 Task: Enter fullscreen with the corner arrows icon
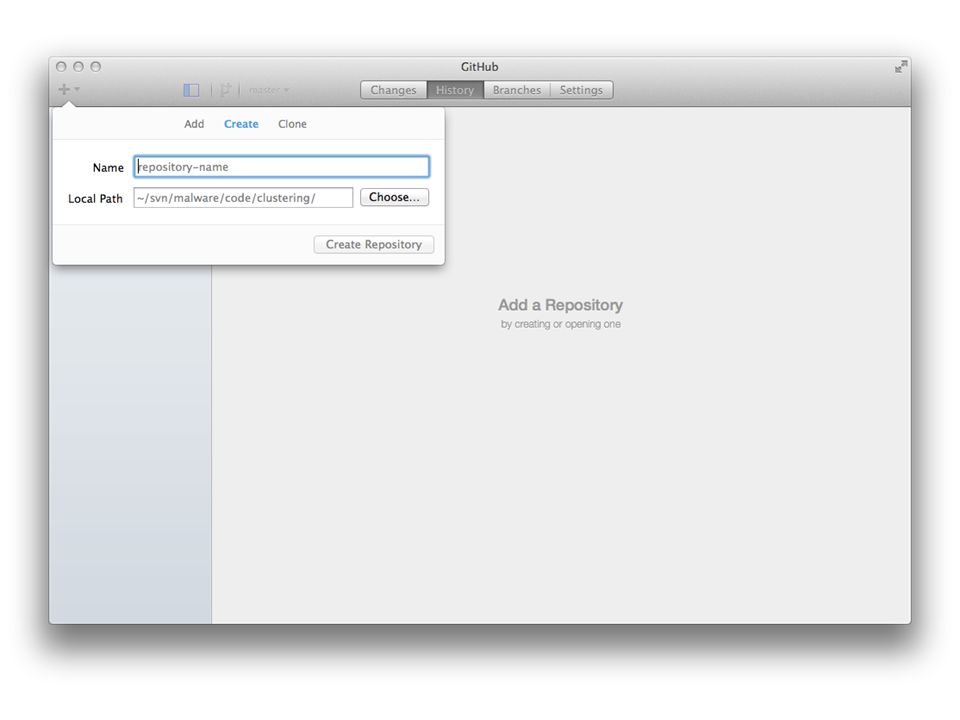(x=901, y=67)
